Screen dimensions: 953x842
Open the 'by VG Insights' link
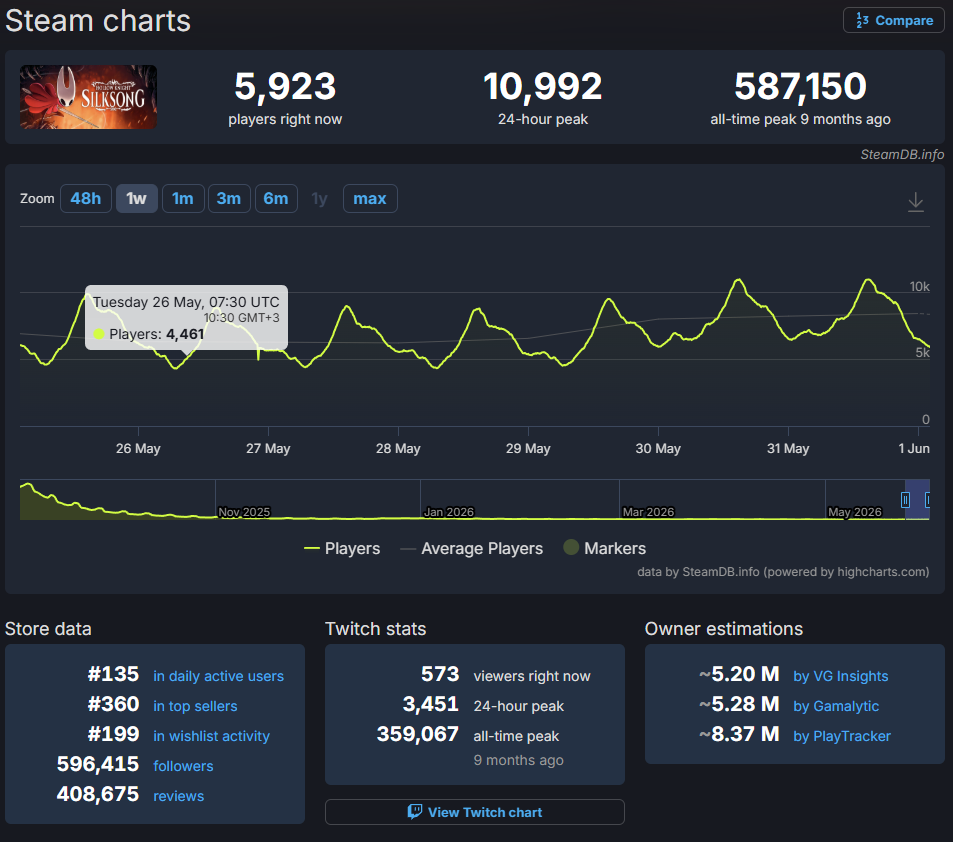tap(841, 676)
